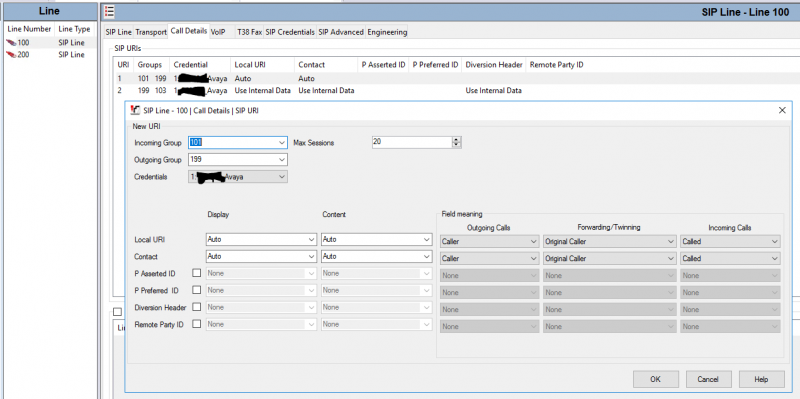Image resolution: width=800 pixels, height=399 pixels.
Task: Switch to the SIP Line tab
Action: [118, 32]
